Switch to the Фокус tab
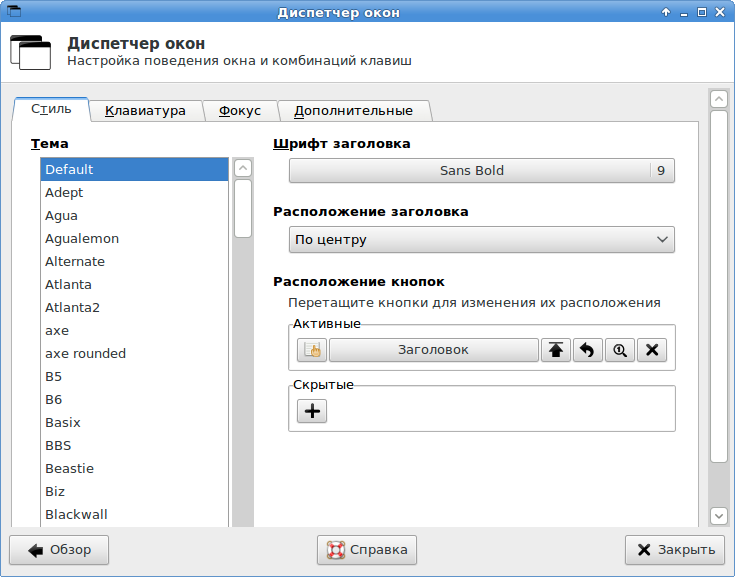The width and height of the screenshot is (735, 577). click(x=240, y=111)
